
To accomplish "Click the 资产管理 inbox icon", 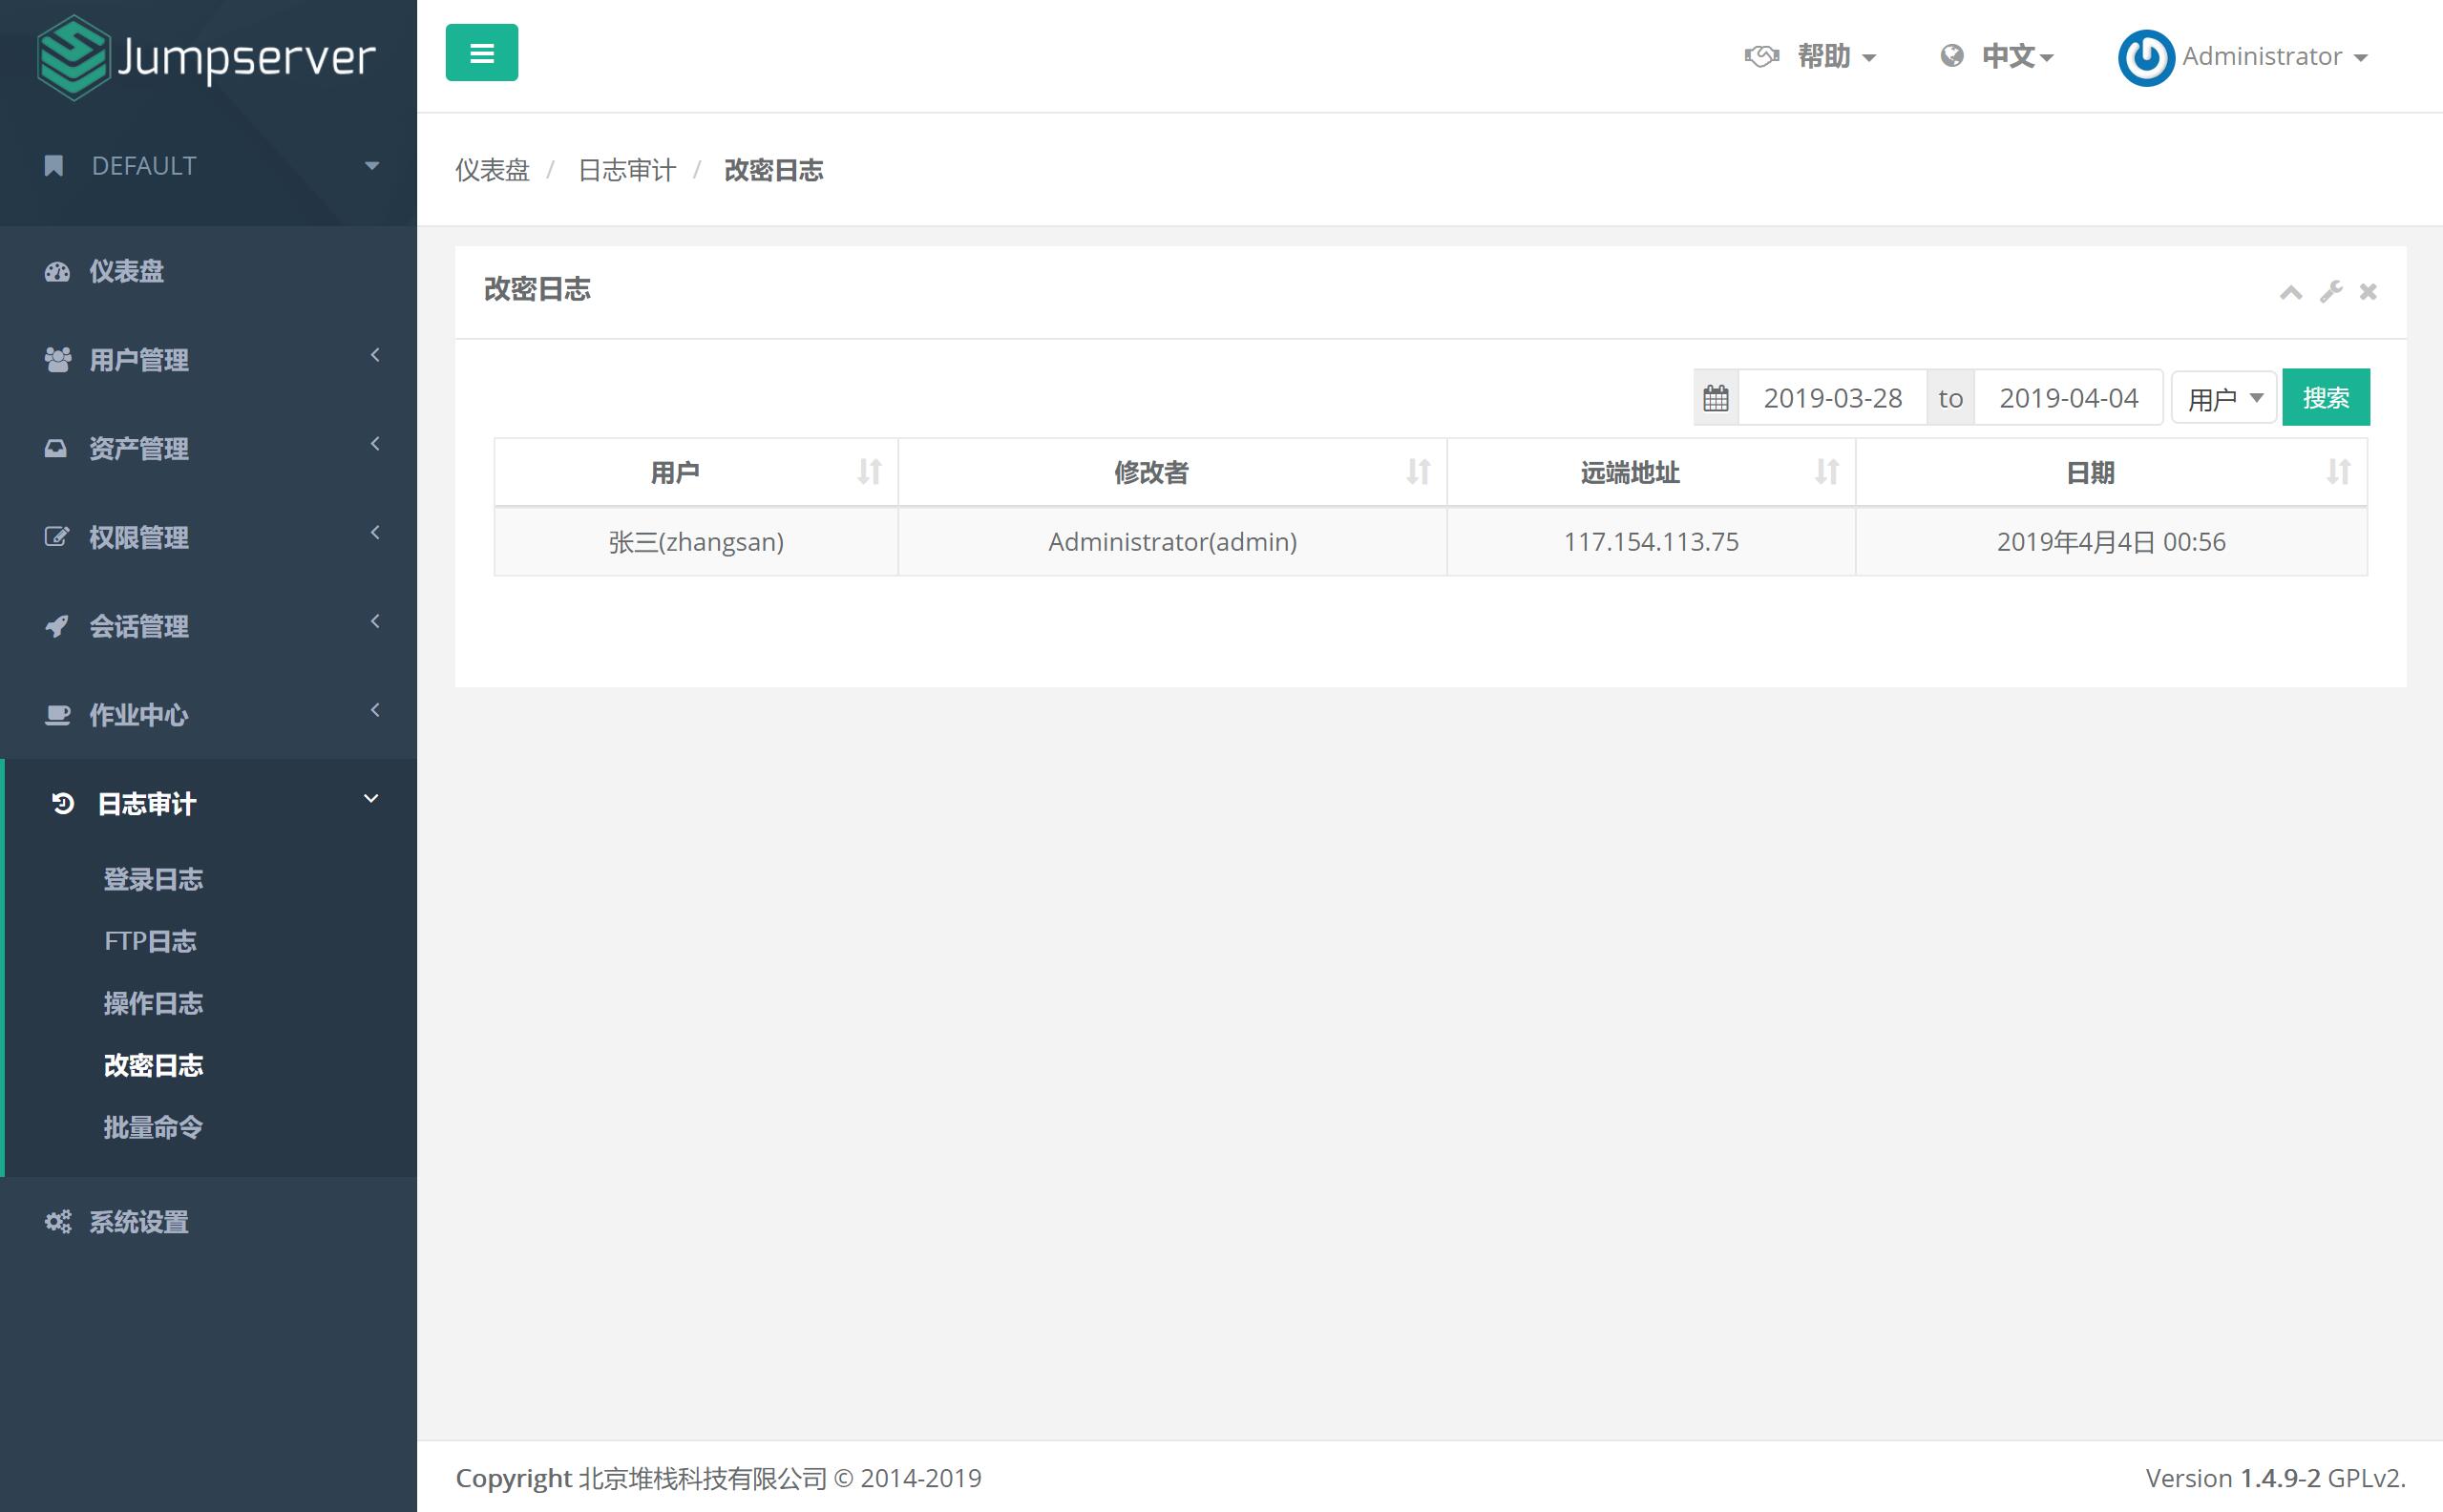I will pyautogui.click(x=56, y=448).
